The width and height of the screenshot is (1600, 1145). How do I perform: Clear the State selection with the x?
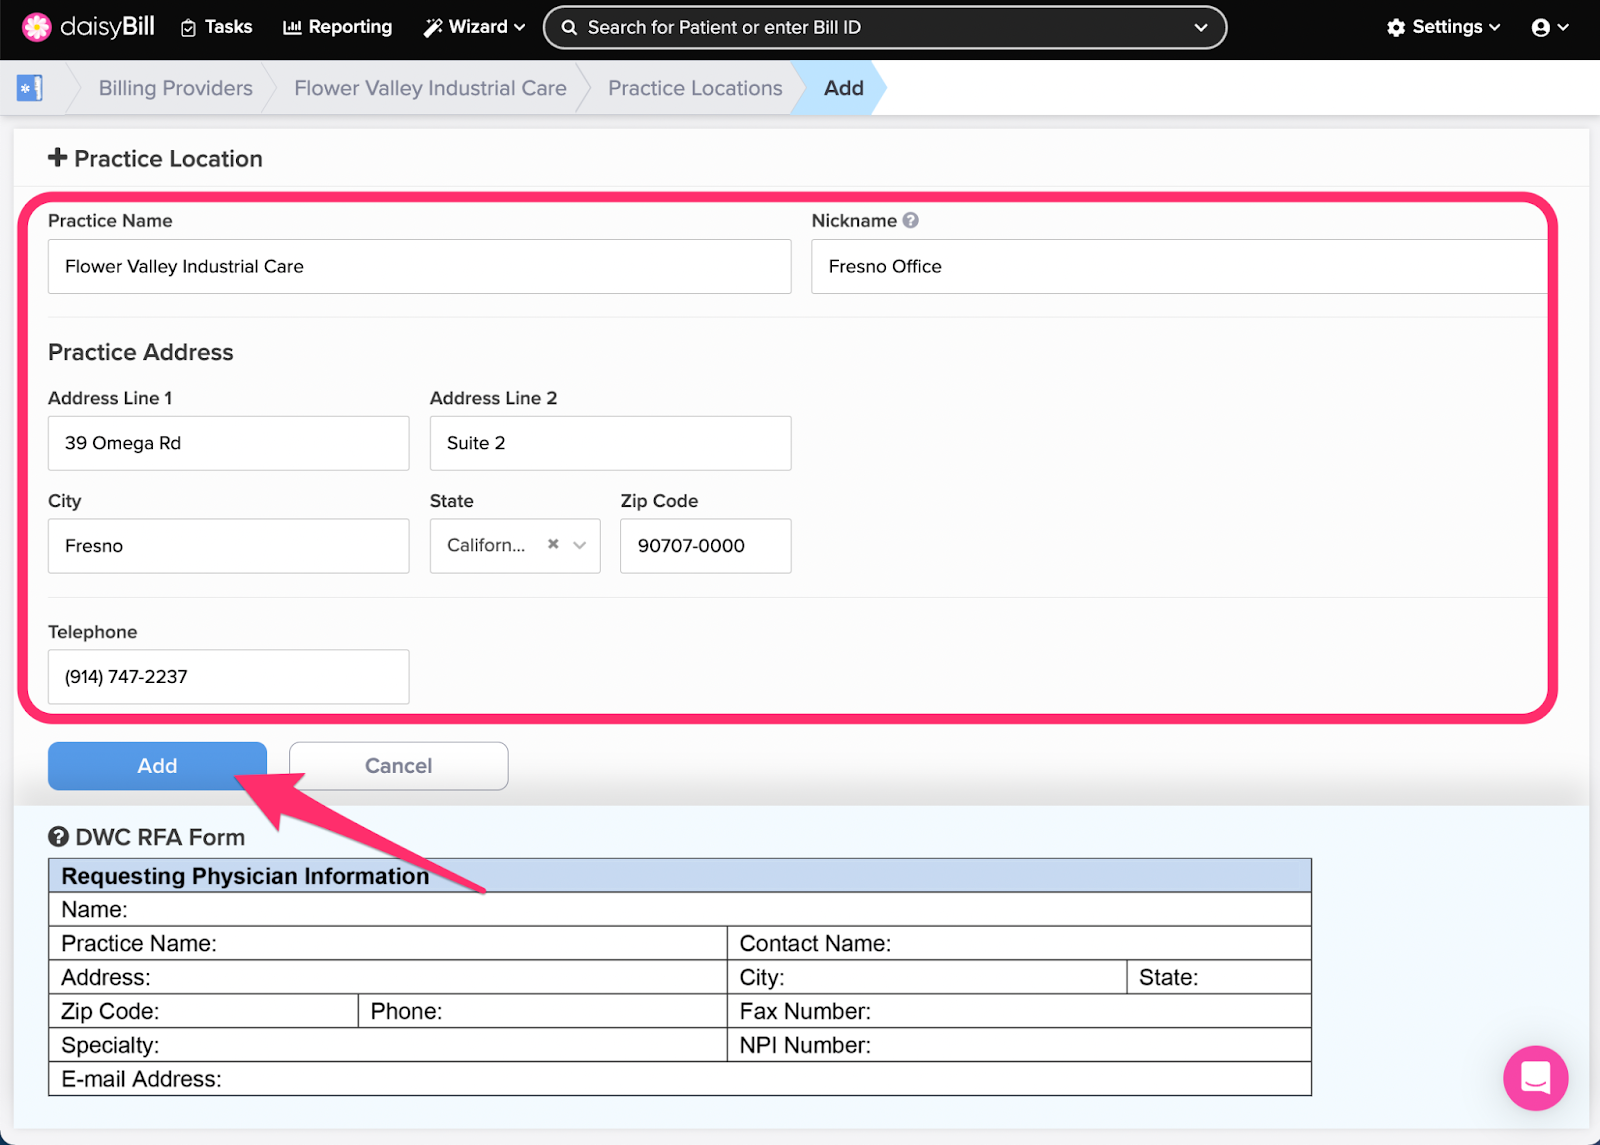click(553, 545)
